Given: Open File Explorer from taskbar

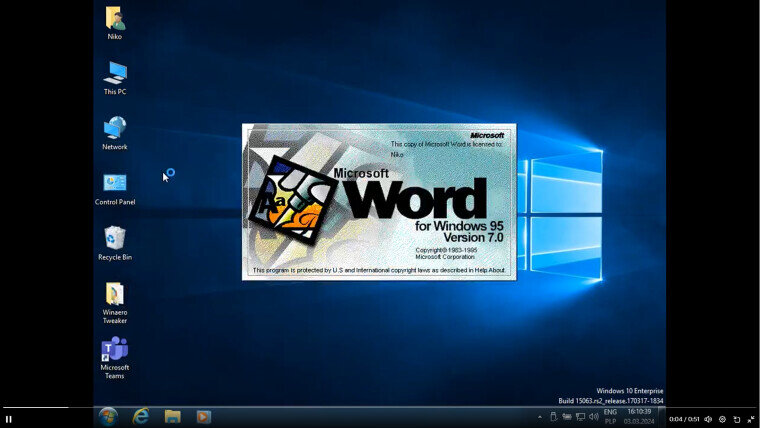Looking at the screenshot, I should 173,416.
